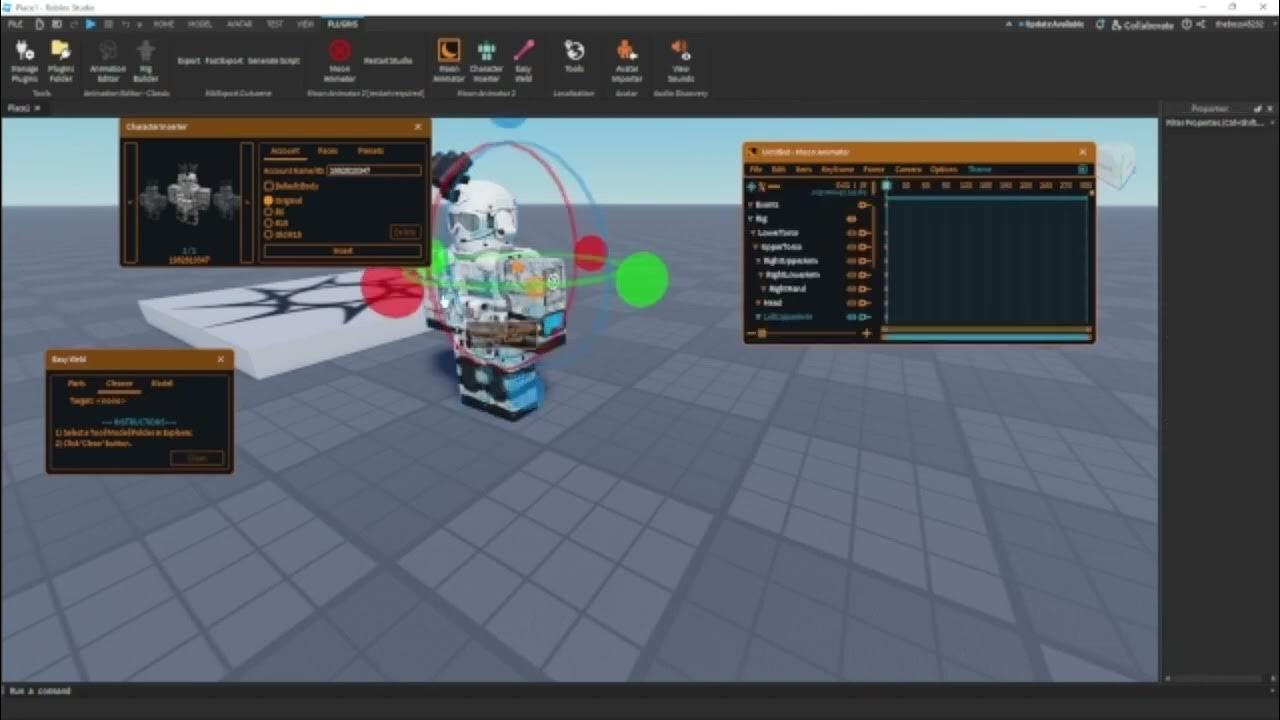This screenshot has width=1280, height=720.
Task: Open View Sounds audio discovery
Action: tap(681, 60)
